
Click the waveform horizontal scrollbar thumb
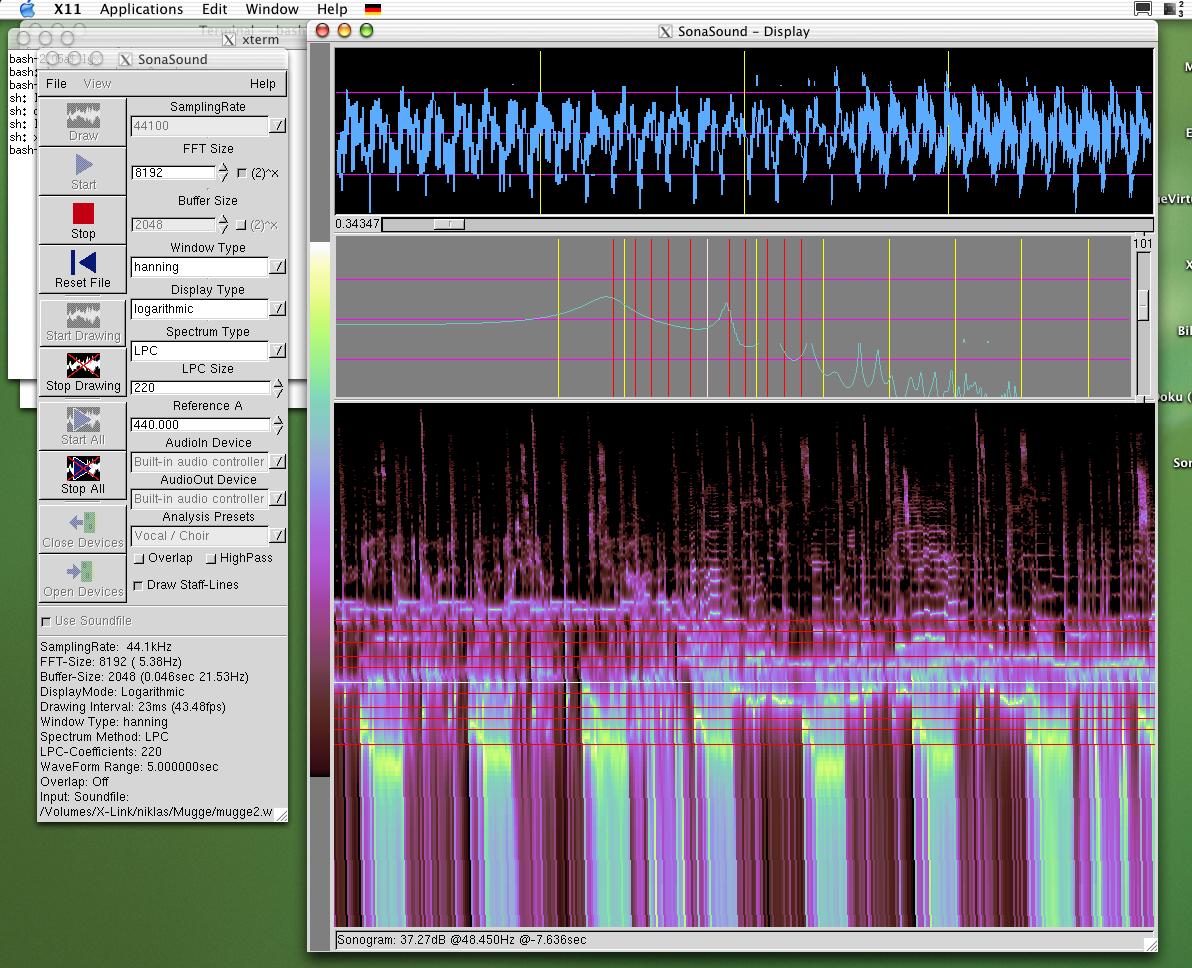[x=449, y=224]
